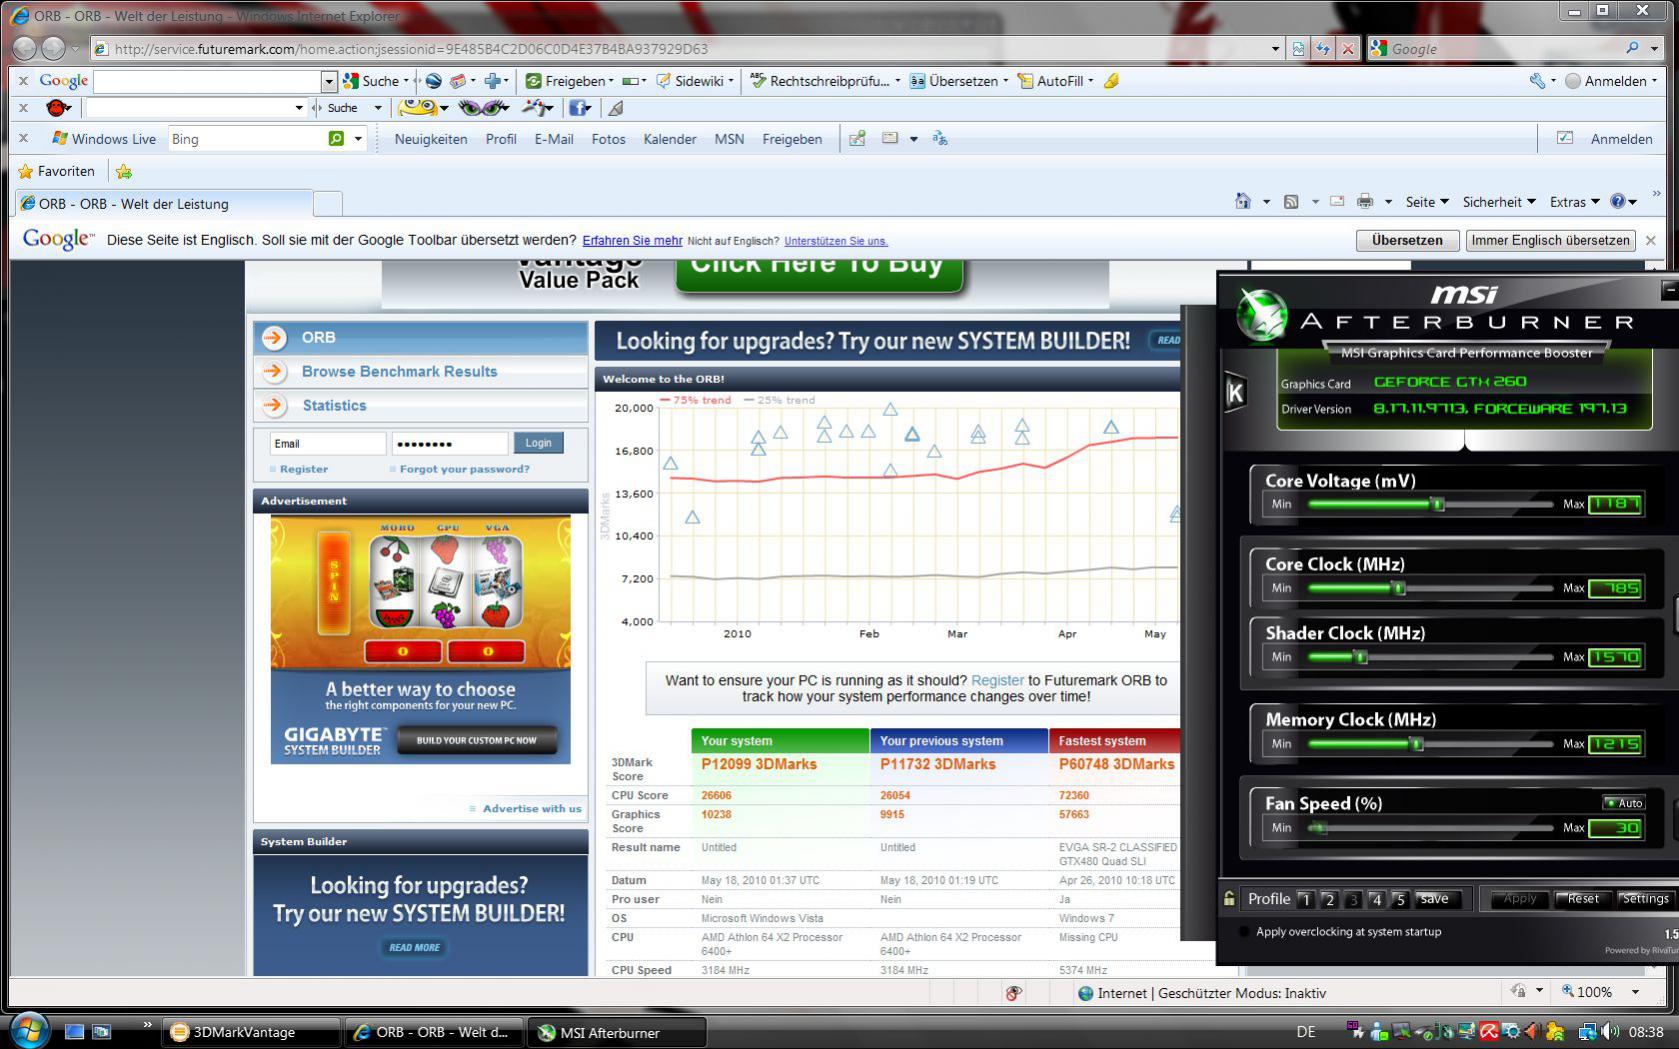Open Browse Benchmark Results menu item
This screenshot has width=1679, height=1049.
(x=399, y=371)
